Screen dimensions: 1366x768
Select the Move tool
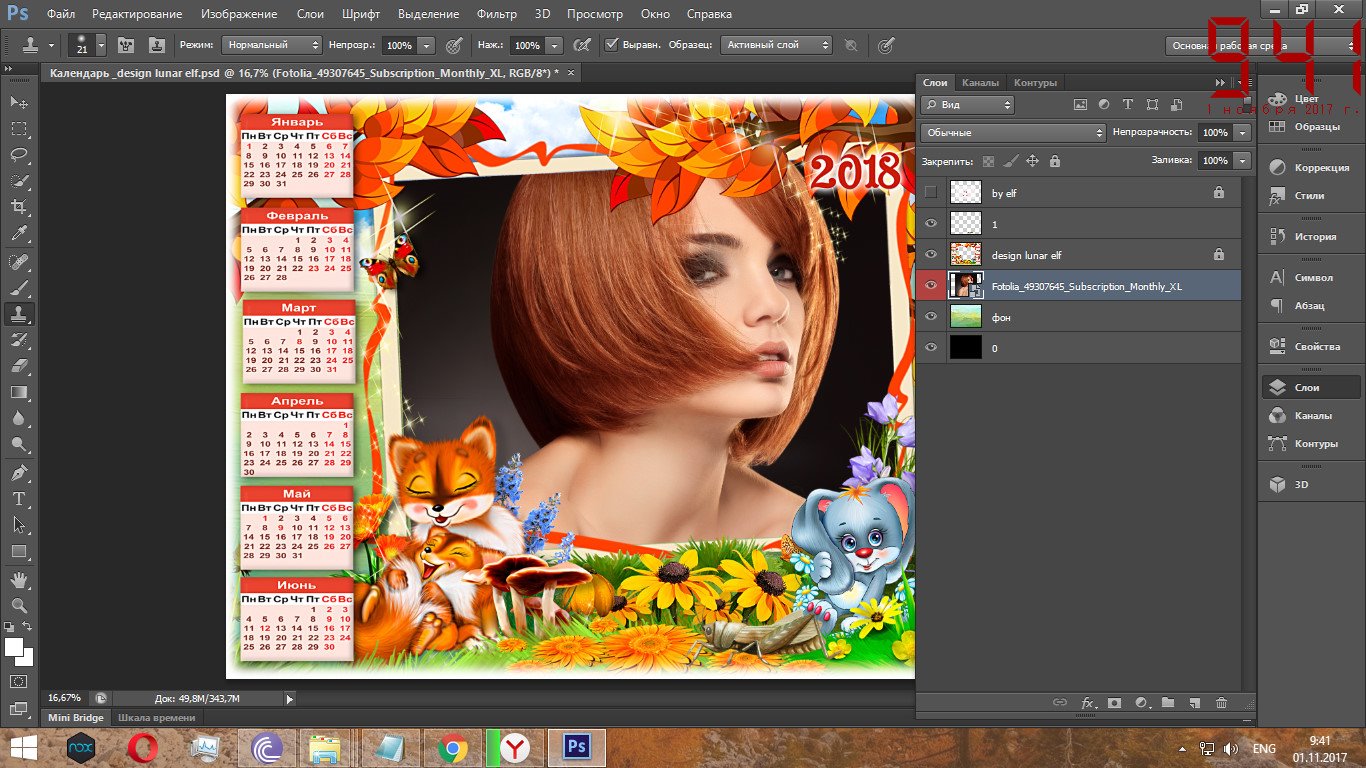(x=19, y=103)
